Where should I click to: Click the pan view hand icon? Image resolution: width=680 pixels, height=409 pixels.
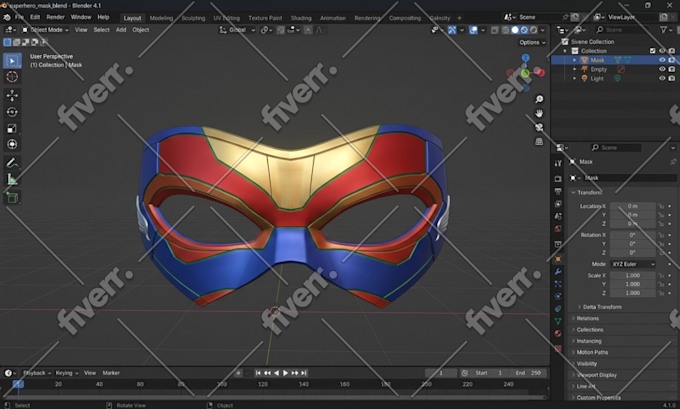pos(539,113)
